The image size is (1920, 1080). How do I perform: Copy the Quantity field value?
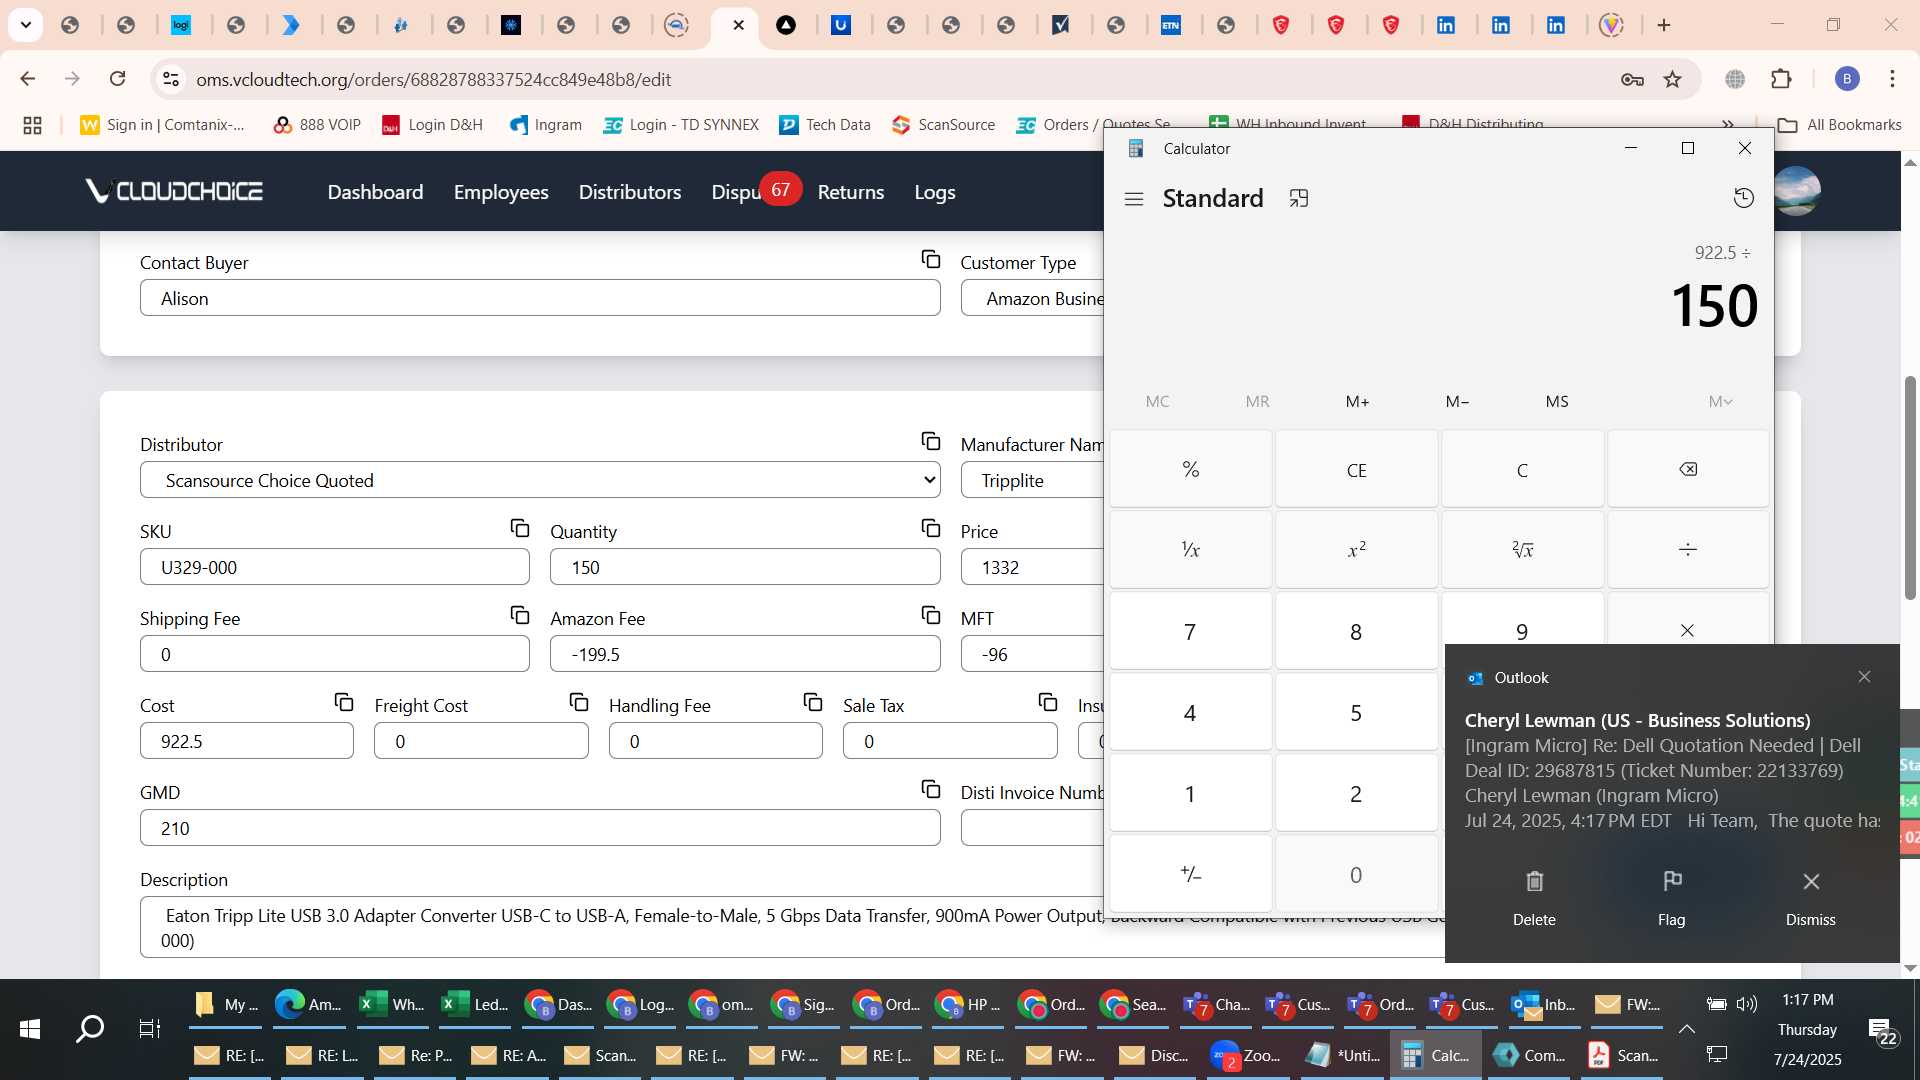931,528
